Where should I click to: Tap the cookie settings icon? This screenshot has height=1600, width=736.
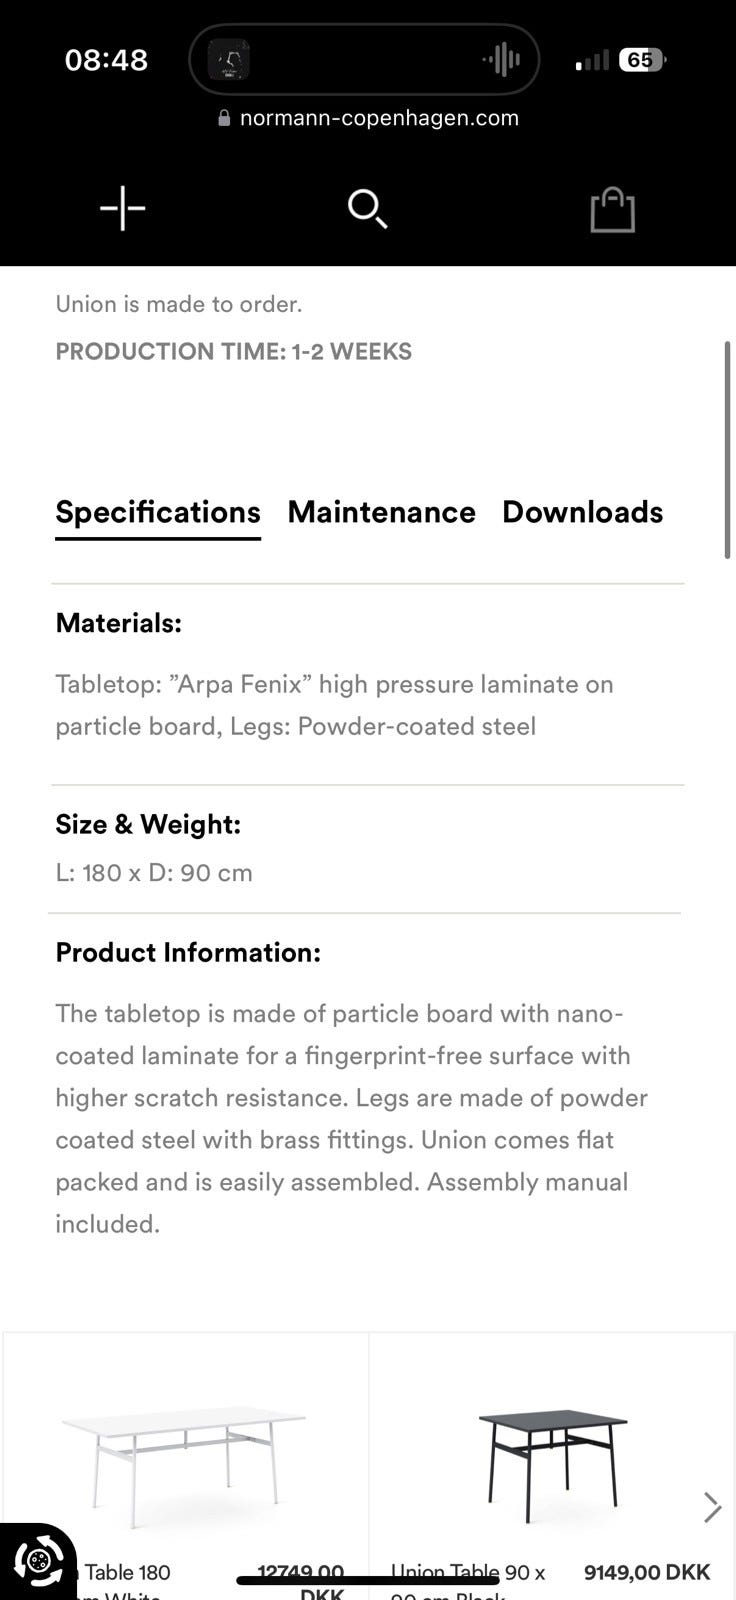[x=37, y=1561]
